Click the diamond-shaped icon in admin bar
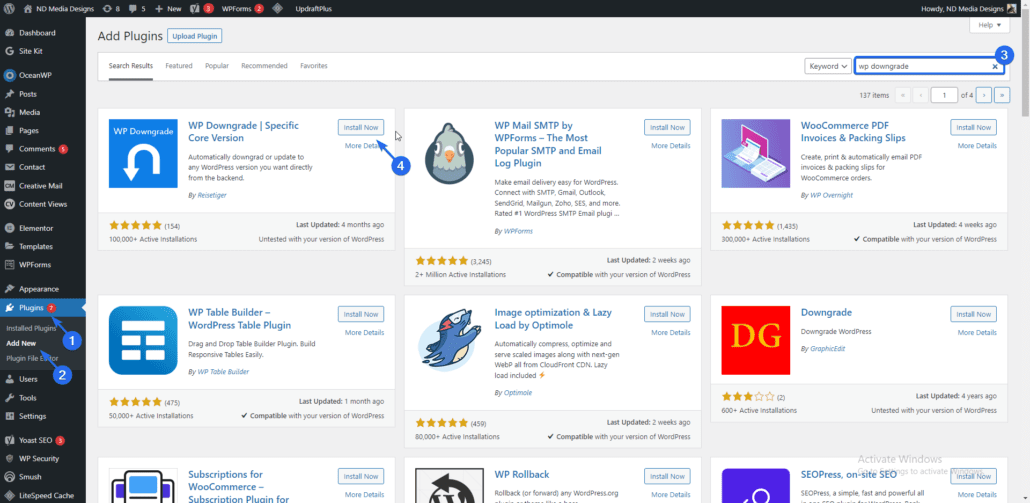This screenshot has height=503, width=1030. (x=278, y=9)
